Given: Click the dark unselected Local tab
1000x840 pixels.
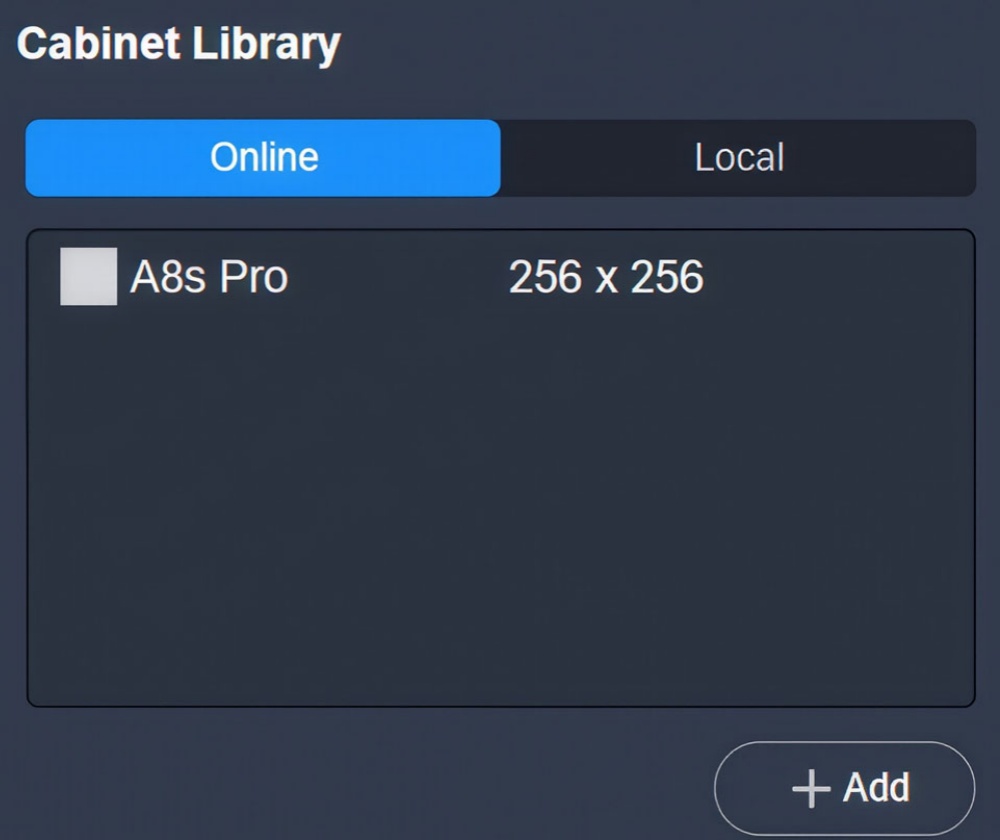Looking at the screenshot, I should [738, 158].
